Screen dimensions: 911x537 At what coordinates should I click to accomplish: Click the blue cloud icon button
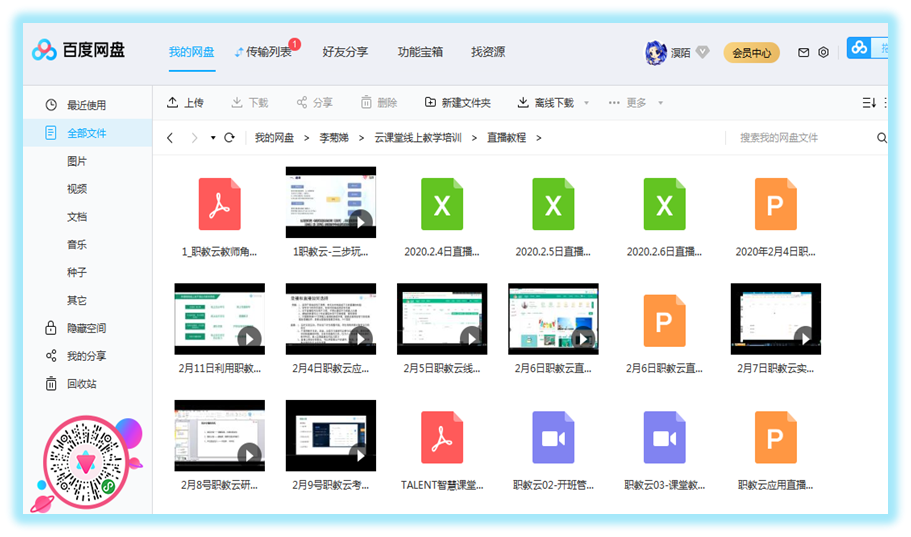coord(859,48)
